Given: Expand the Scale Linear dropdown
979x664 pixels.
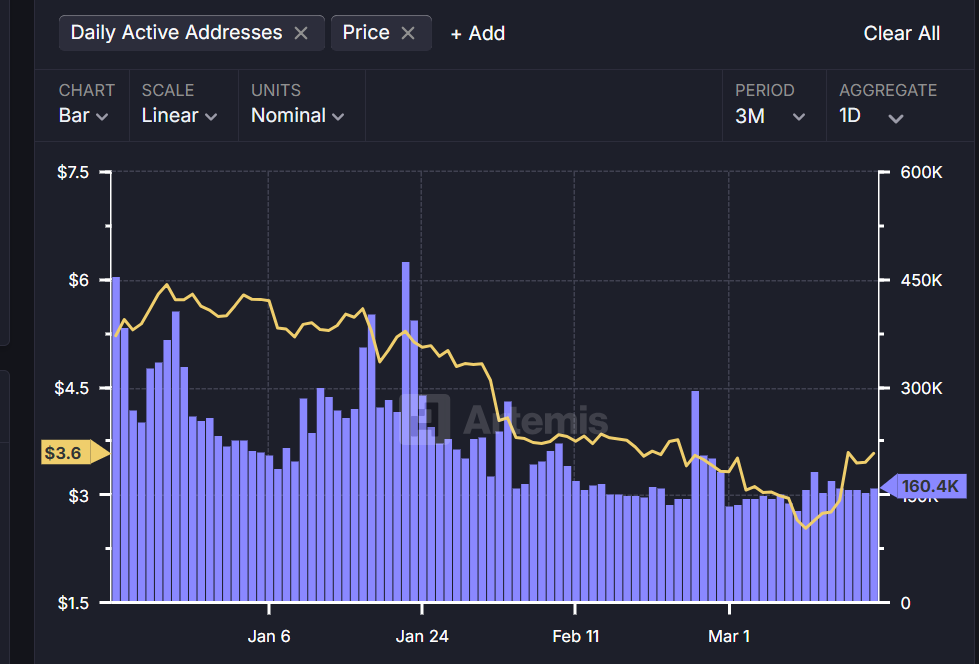Looking at the screenshot, I should [180, 116].
